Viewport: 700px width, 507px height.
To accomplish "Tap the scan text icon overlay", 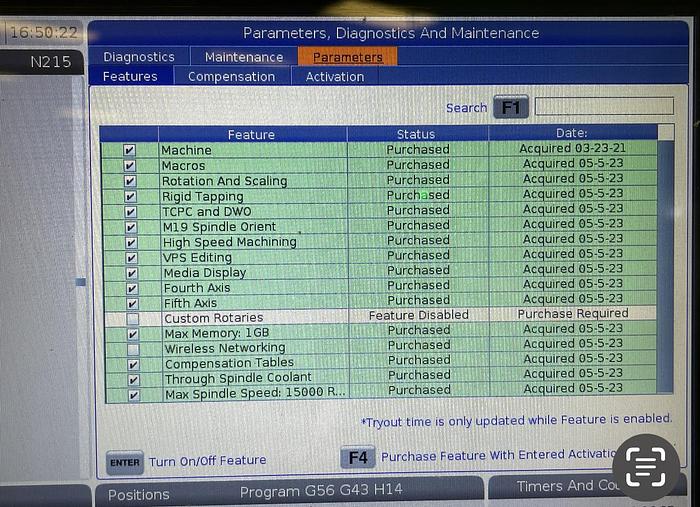I will [645, 467].
